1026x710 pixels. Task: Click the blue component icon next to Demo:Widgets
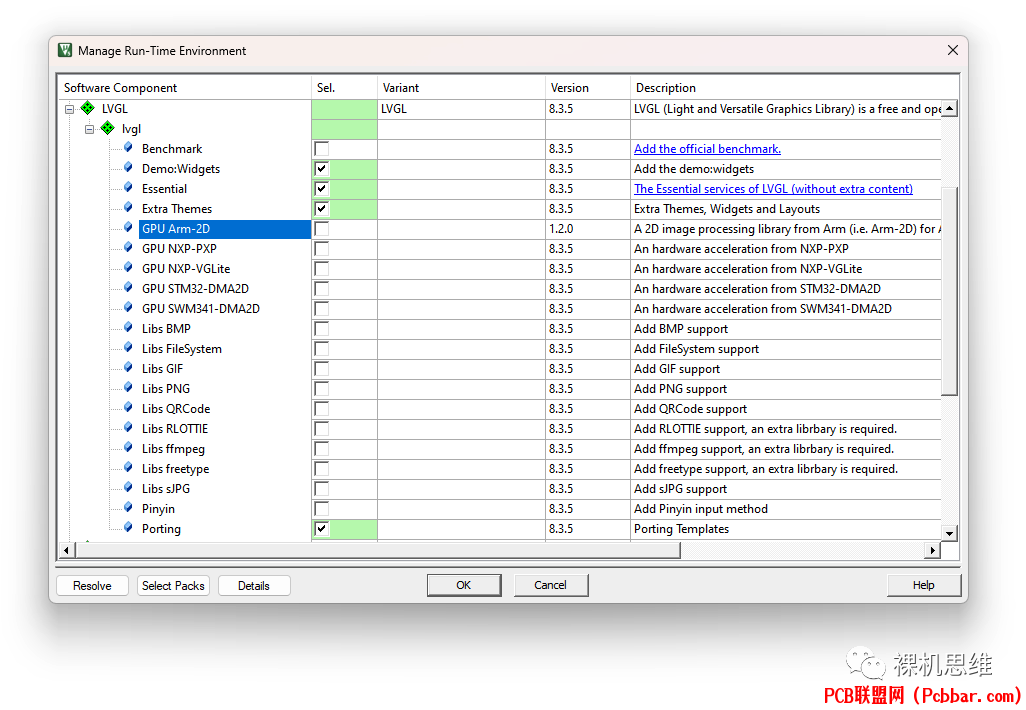[x=128, y=168]
